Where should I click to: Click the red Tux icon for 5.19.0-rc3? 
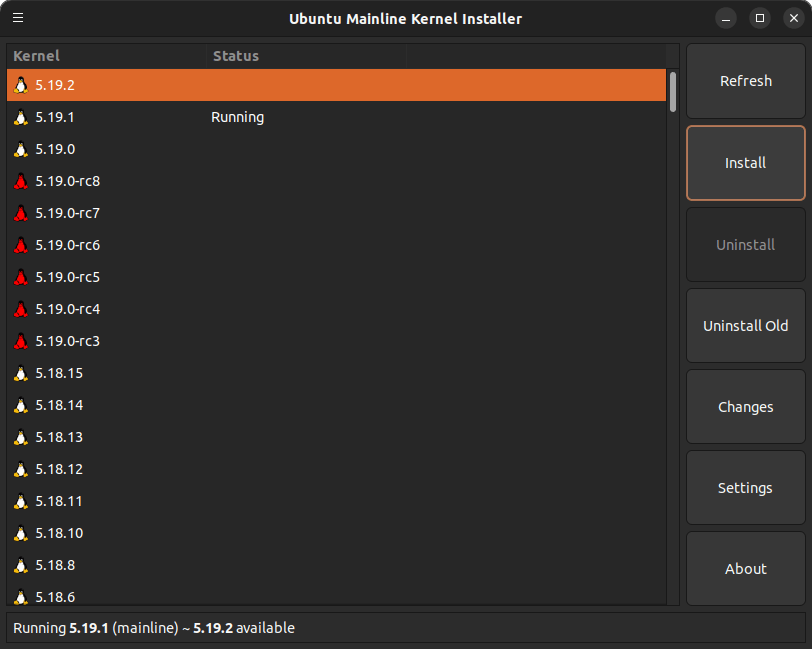point(21,341)
